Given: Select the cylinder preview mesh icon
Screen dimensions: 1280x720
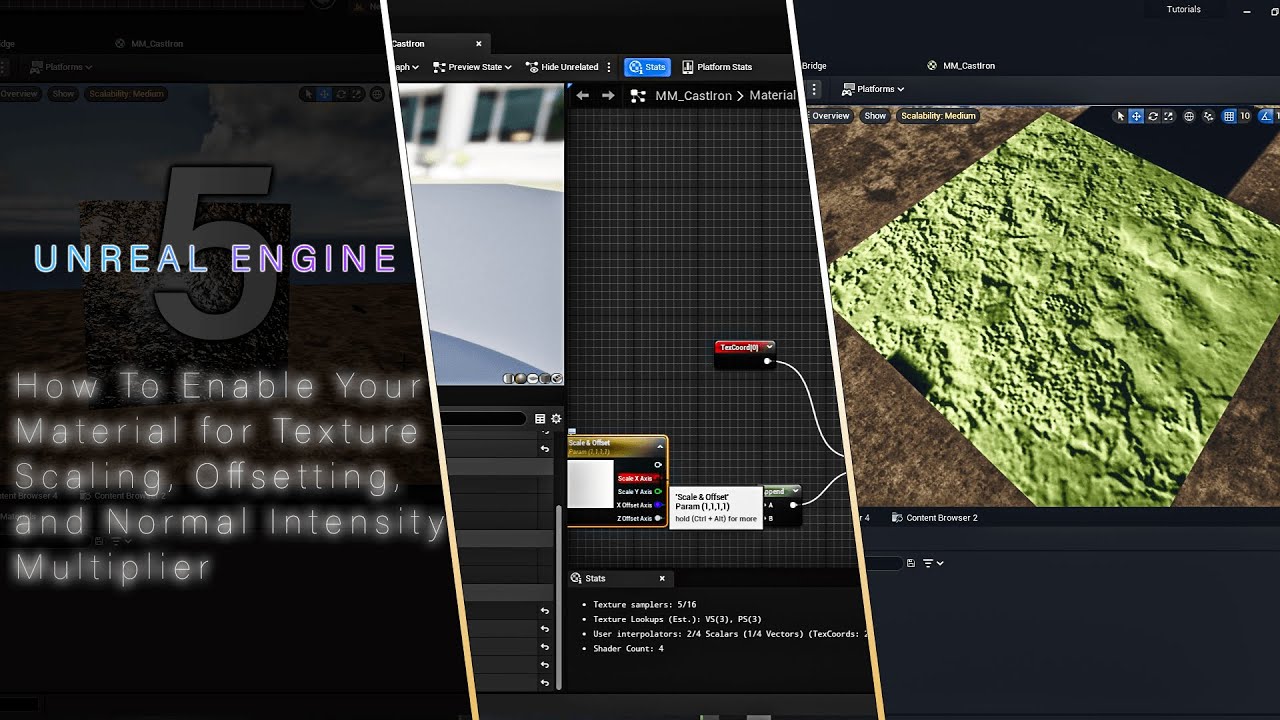Looking at the screenshot, I should coord(509,378).
